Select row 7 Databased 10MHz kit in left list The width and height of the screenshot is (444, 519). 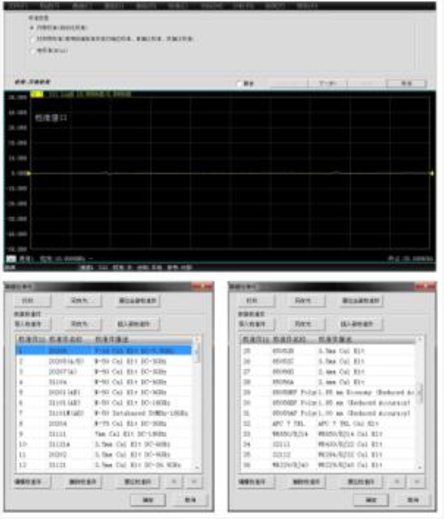click(x=104, y=413)
